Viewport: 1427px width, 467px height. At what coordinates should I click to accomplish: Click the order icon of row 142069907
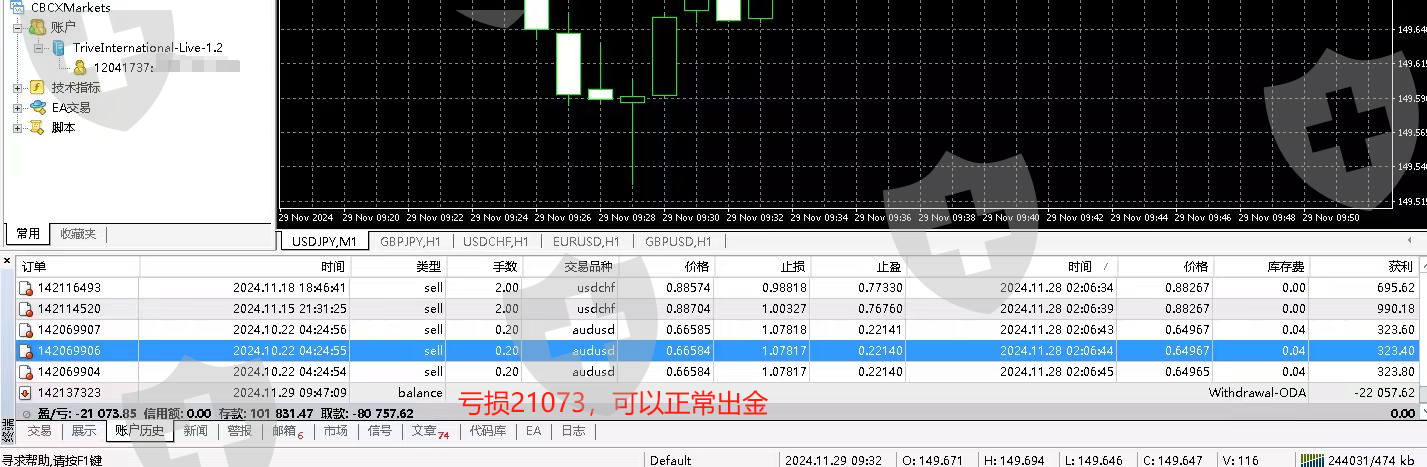[x=27, y=329]
